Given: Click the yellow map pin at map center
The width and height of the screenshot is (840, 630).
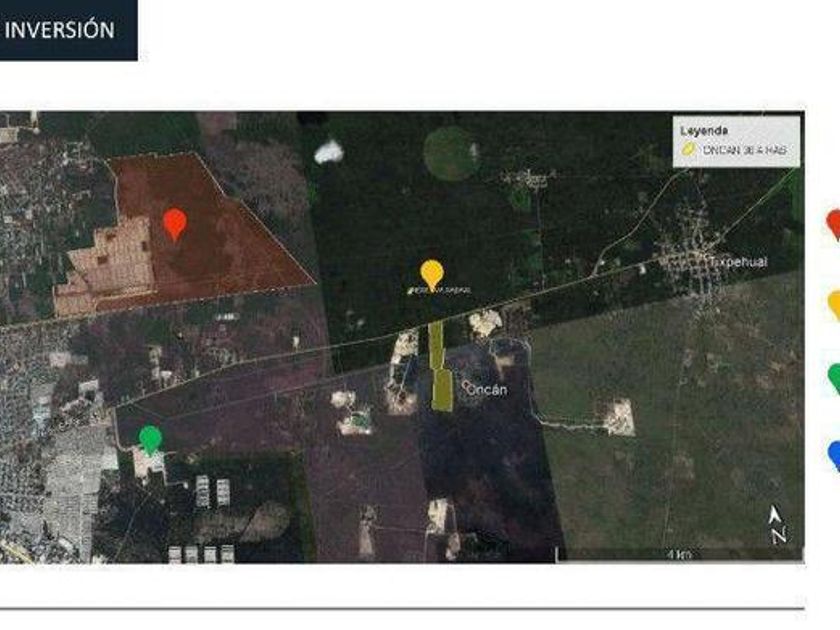Looking at the screenshot, I should (432, 274).
